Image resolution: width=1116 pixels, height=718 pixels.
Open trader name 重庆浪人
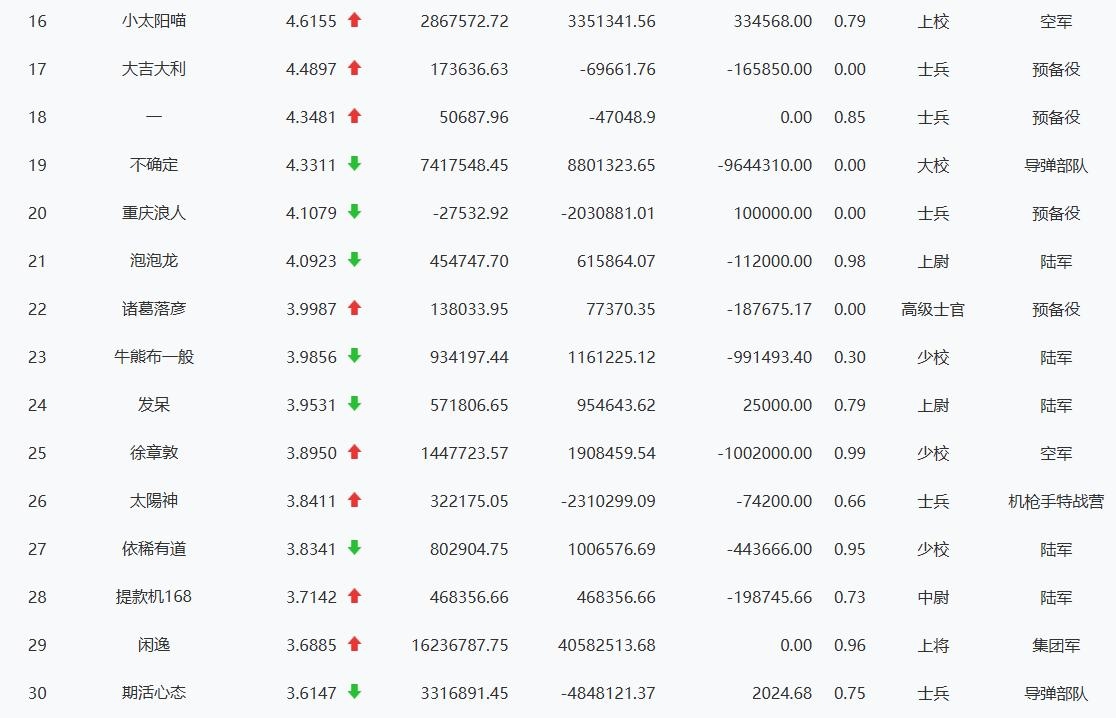point(154,213)
